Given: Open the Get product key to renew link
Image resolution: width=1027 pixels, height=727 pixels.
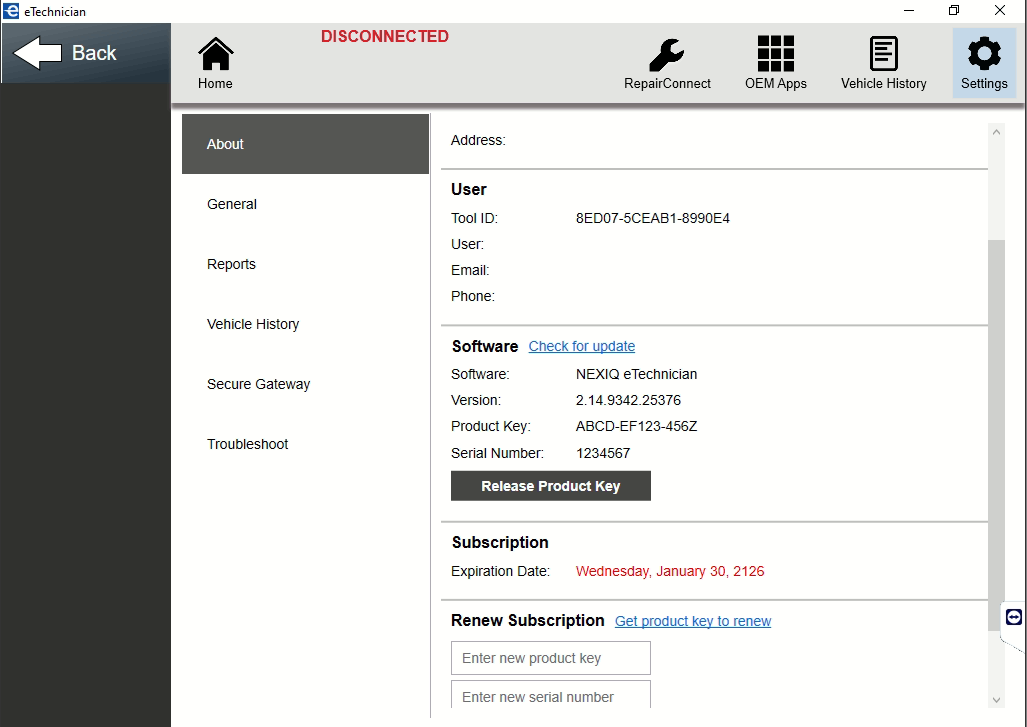Looking at the screenshot, I should 692,621.
